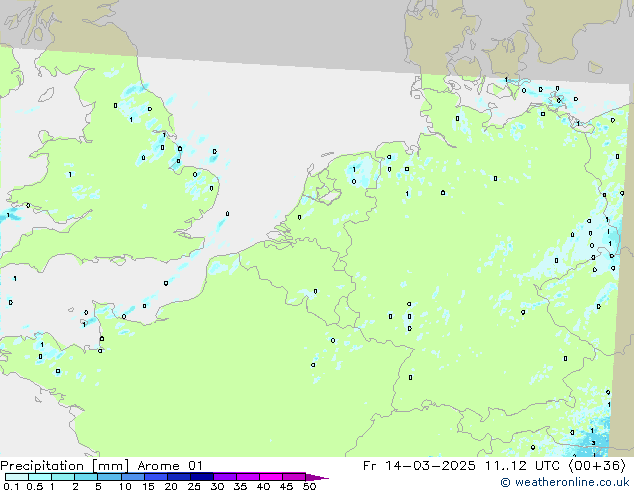Click the '45' legend scale value

tap(286, 486)
